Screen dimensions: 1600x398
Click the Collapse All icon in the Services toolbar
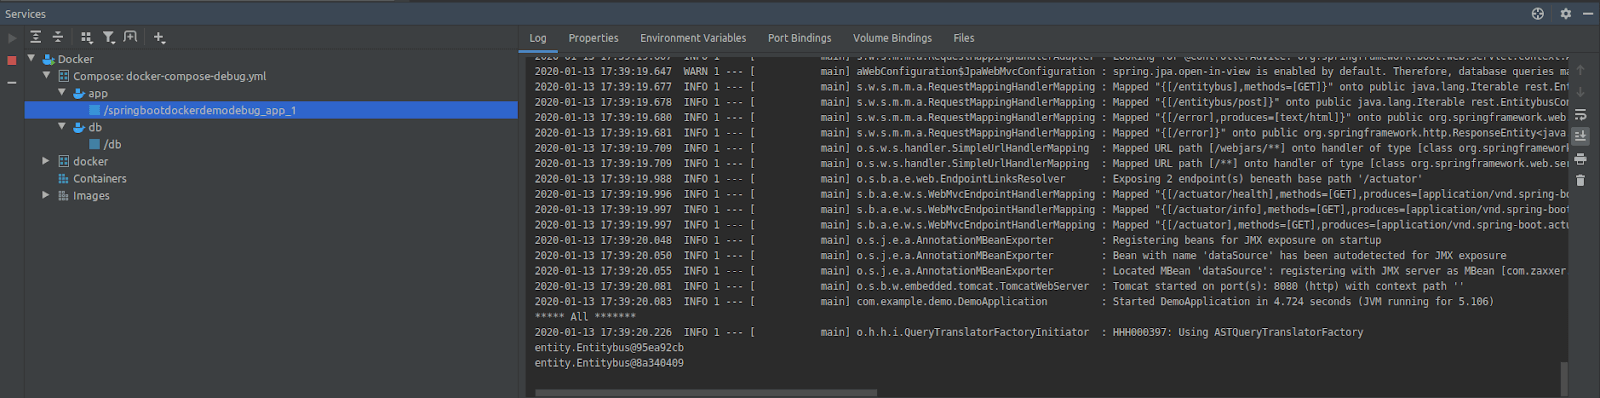58,37
